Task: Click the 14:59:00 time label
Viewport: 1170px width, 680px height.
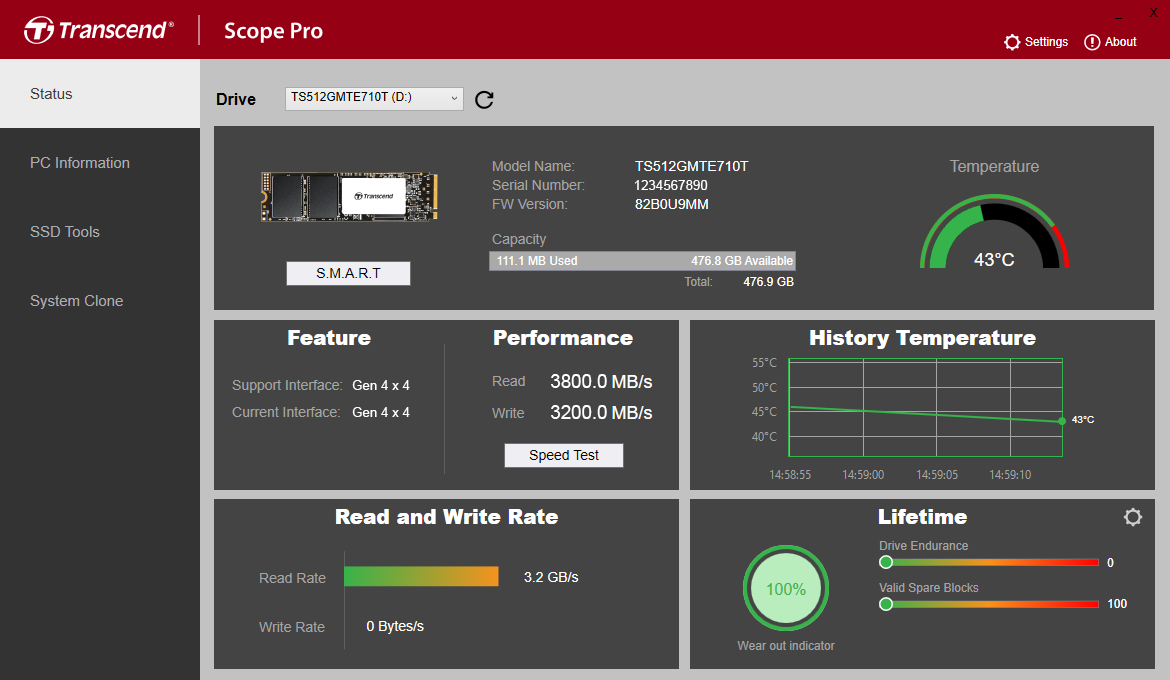Action: [x=863, y=475]
